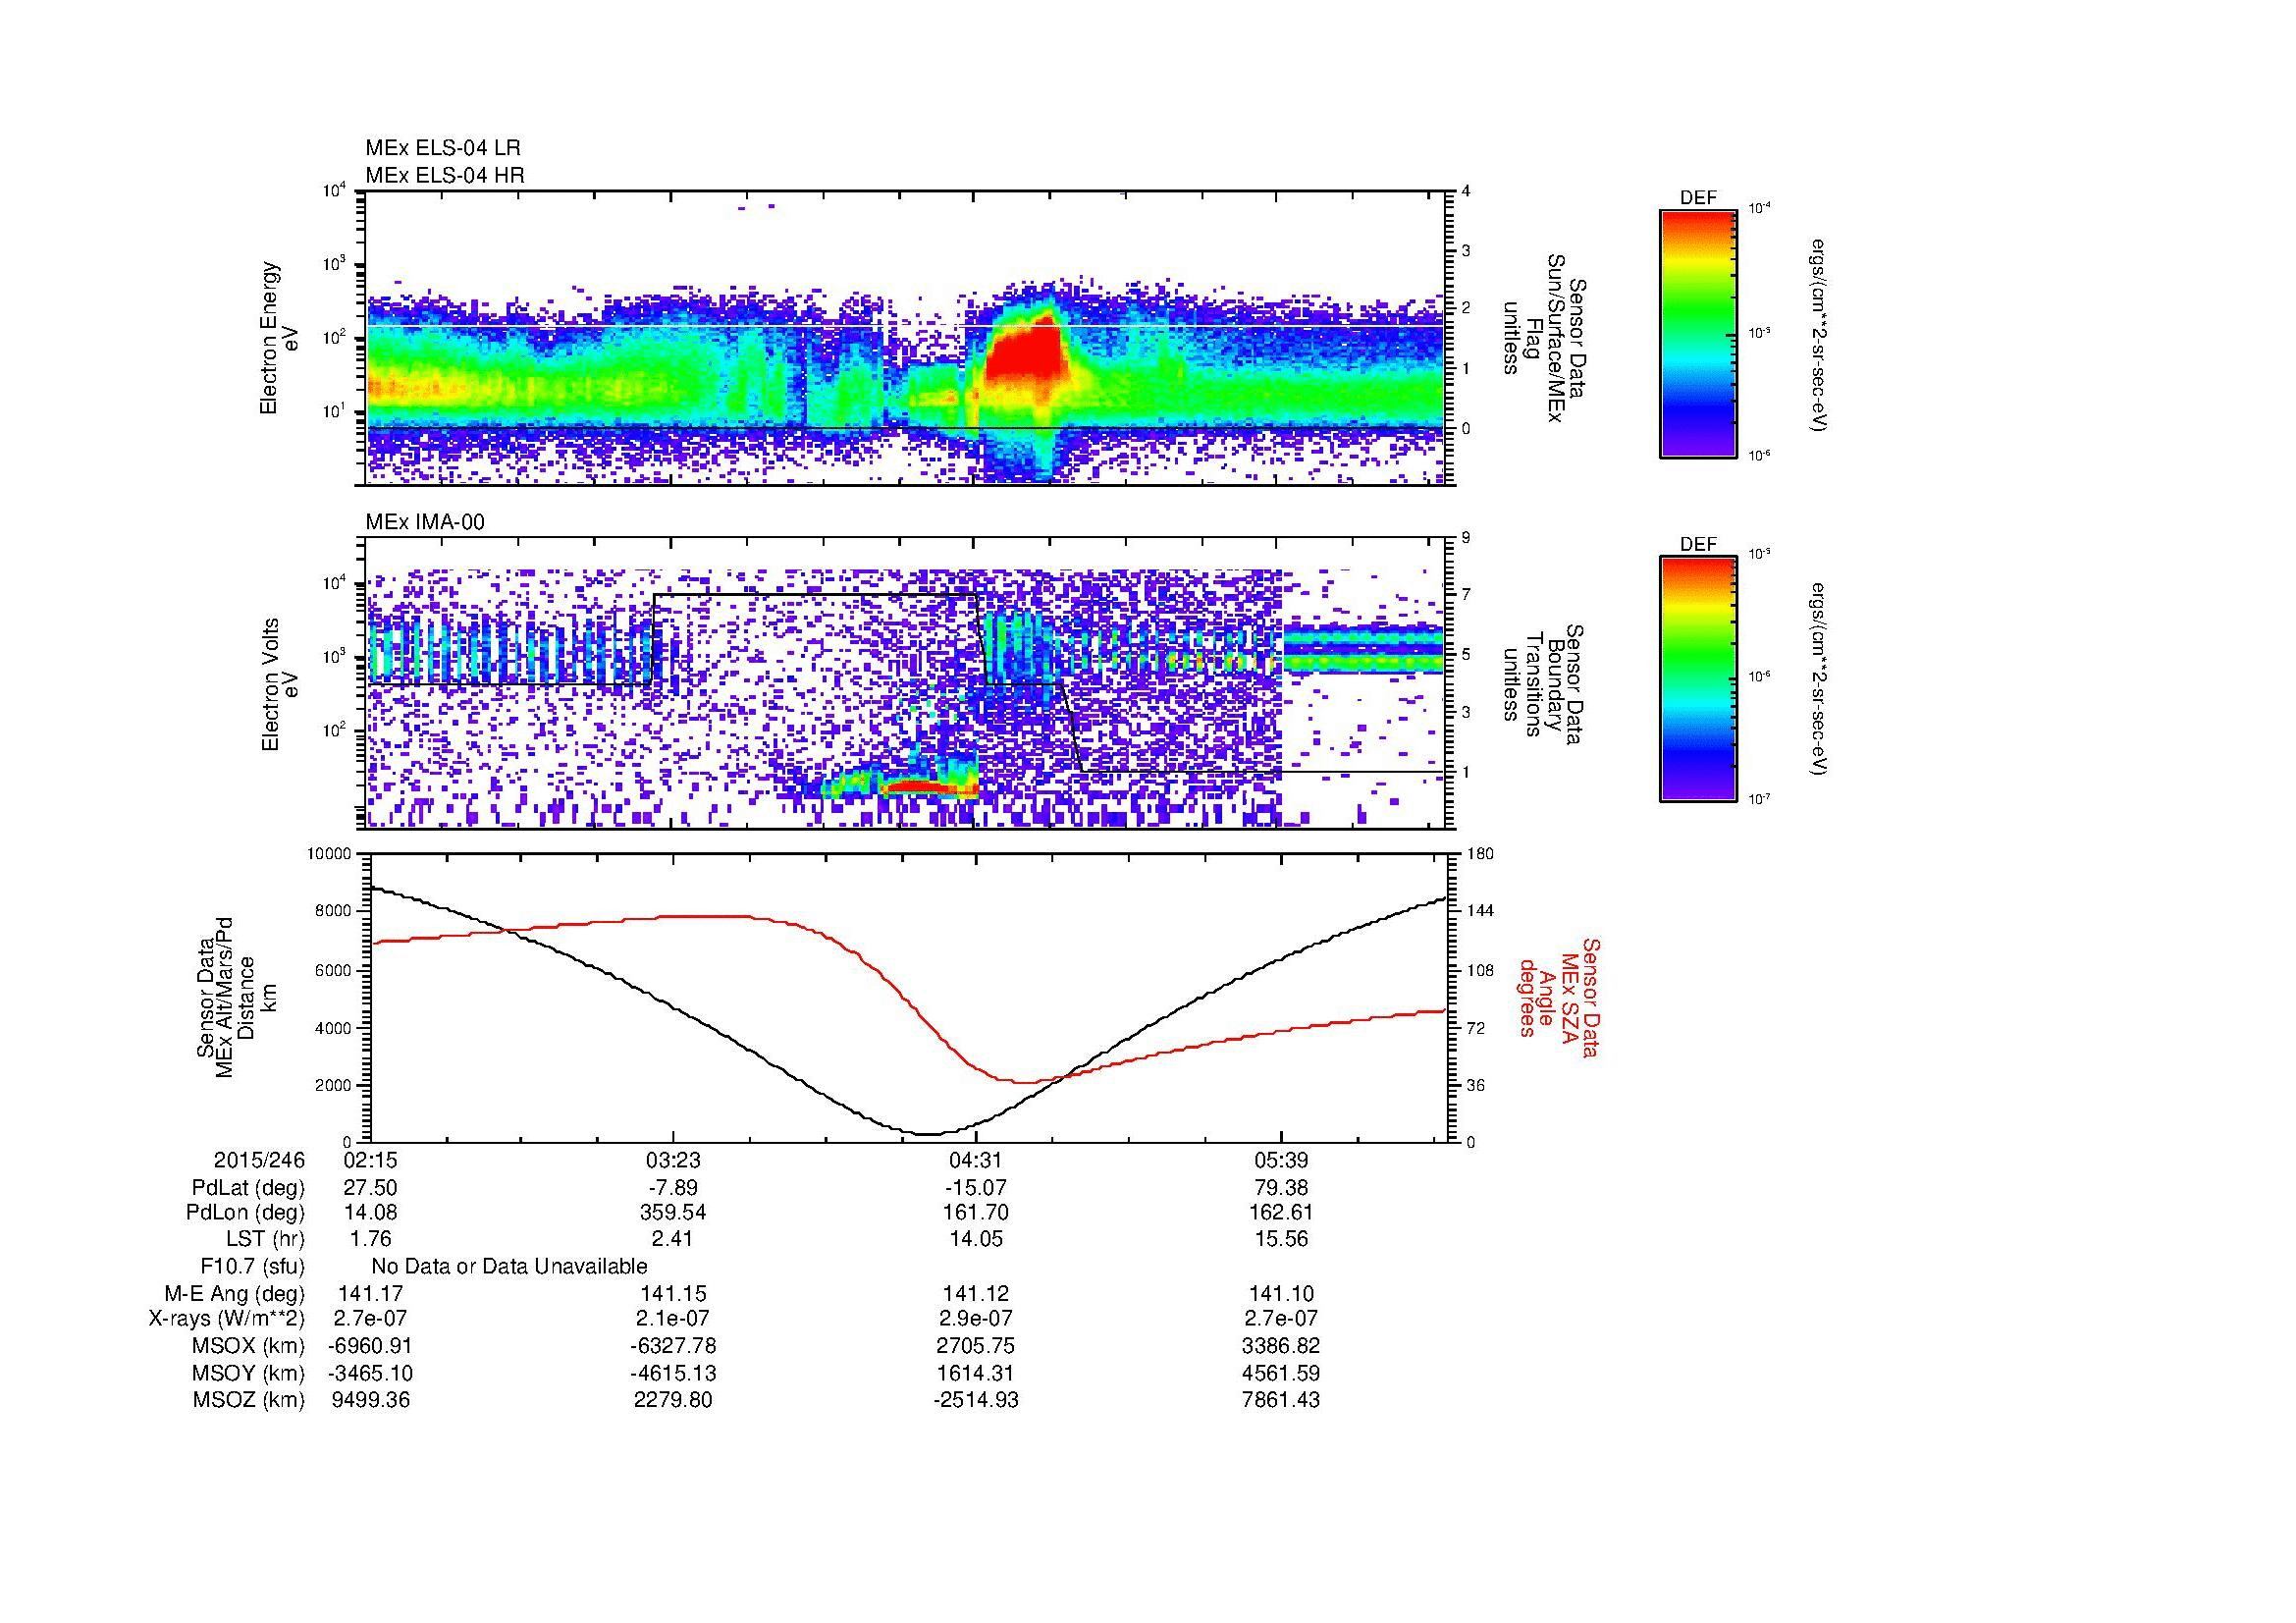Click MSOZ value '7861.43'
Viewport: 2296px width, 1623px height.
pos(1281,1400)
